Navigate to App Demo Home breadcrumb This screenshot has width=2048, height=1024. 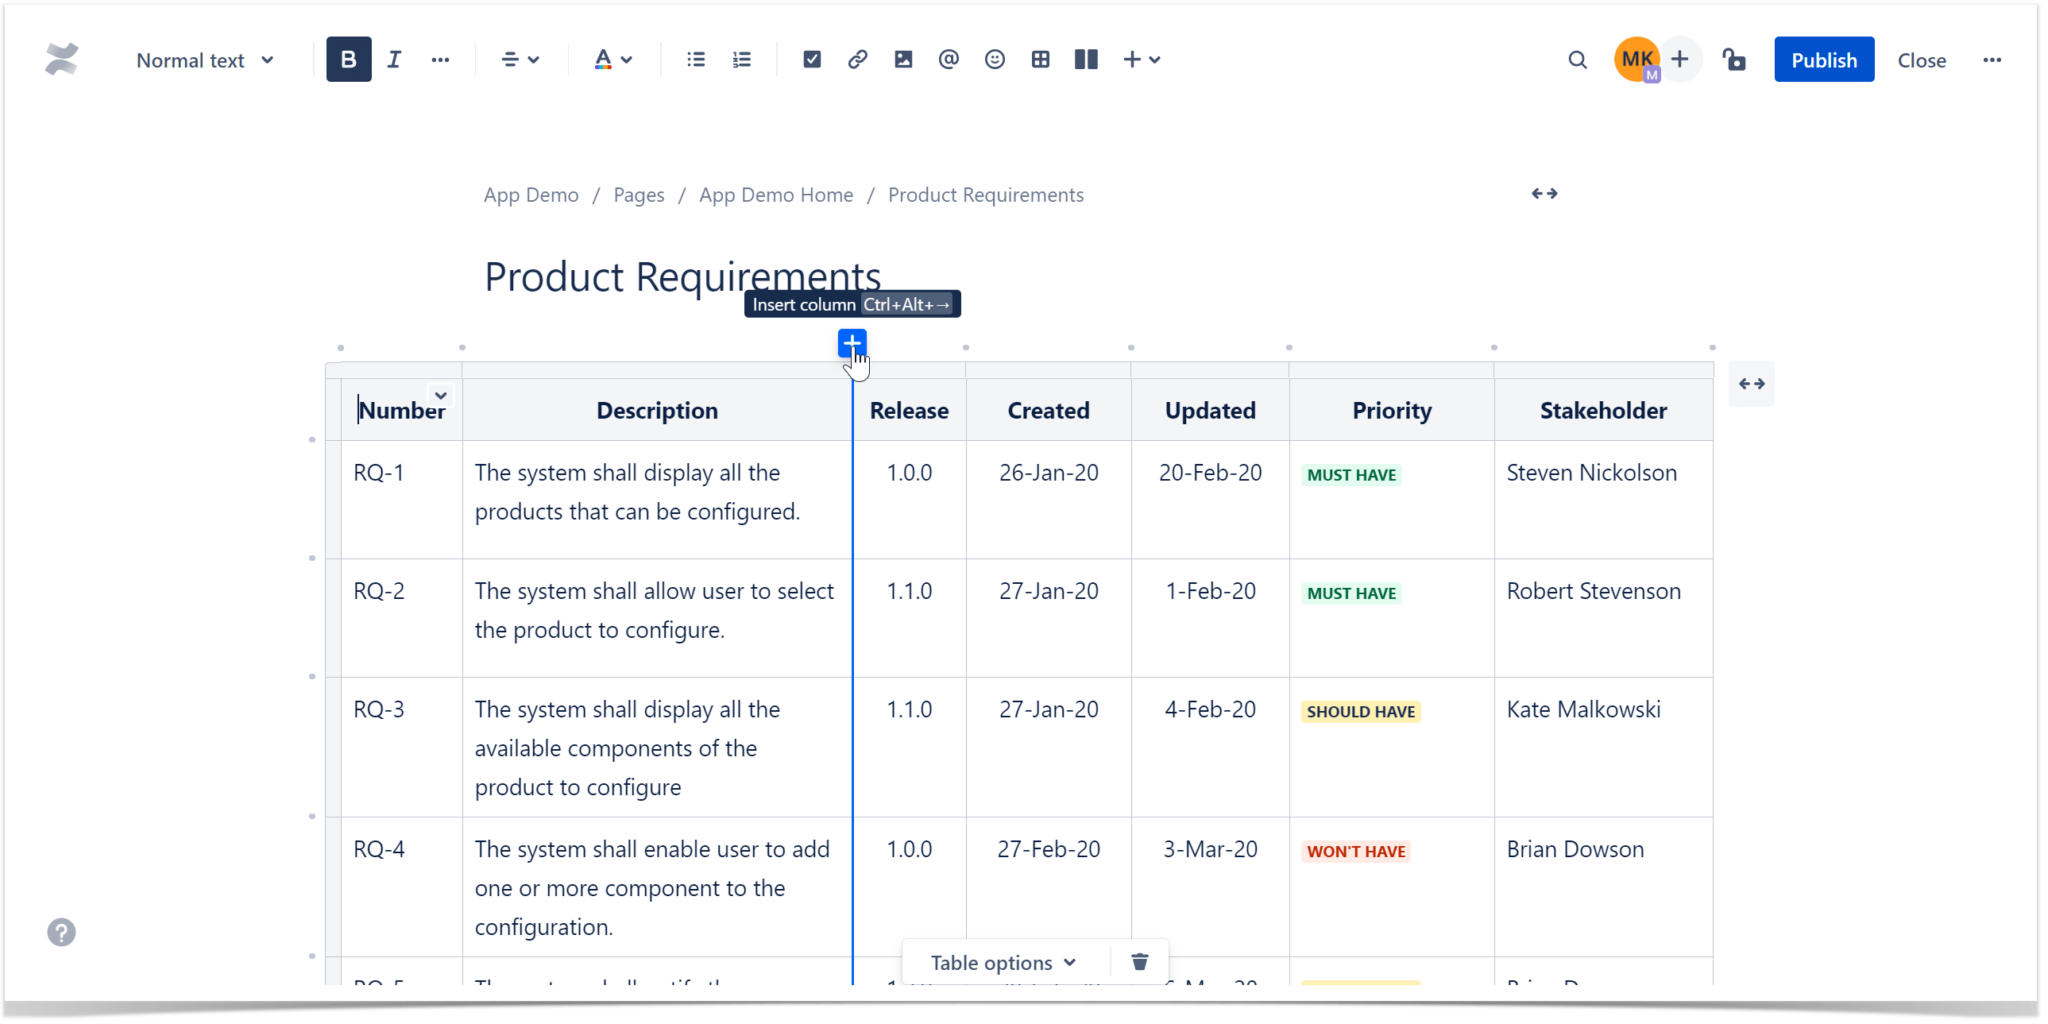[776, 194]
